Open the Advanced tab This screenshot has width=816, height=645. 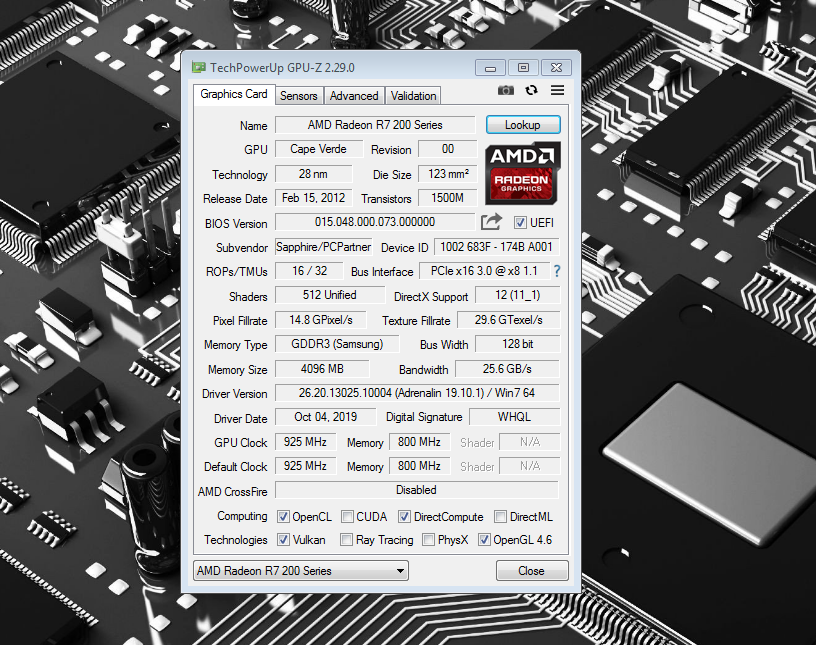tap(354, 96)
